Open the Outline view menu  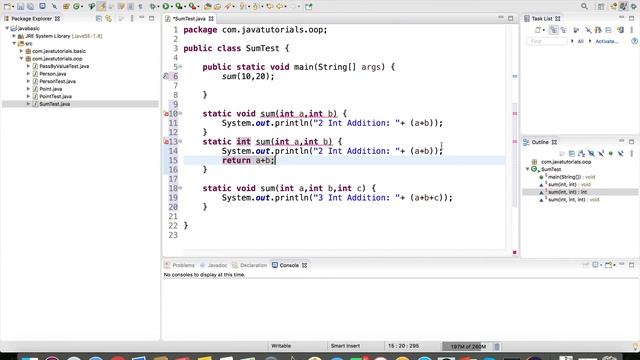631,153
